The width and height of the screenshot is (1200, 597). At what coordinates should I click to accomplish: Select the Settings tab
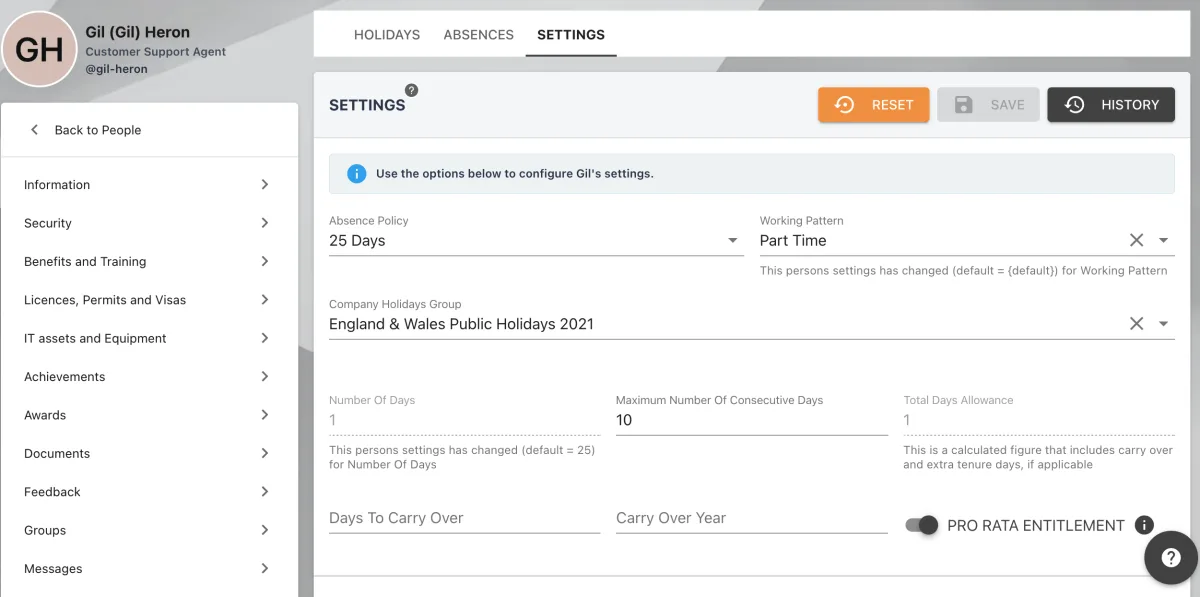(x=571, y=34)
